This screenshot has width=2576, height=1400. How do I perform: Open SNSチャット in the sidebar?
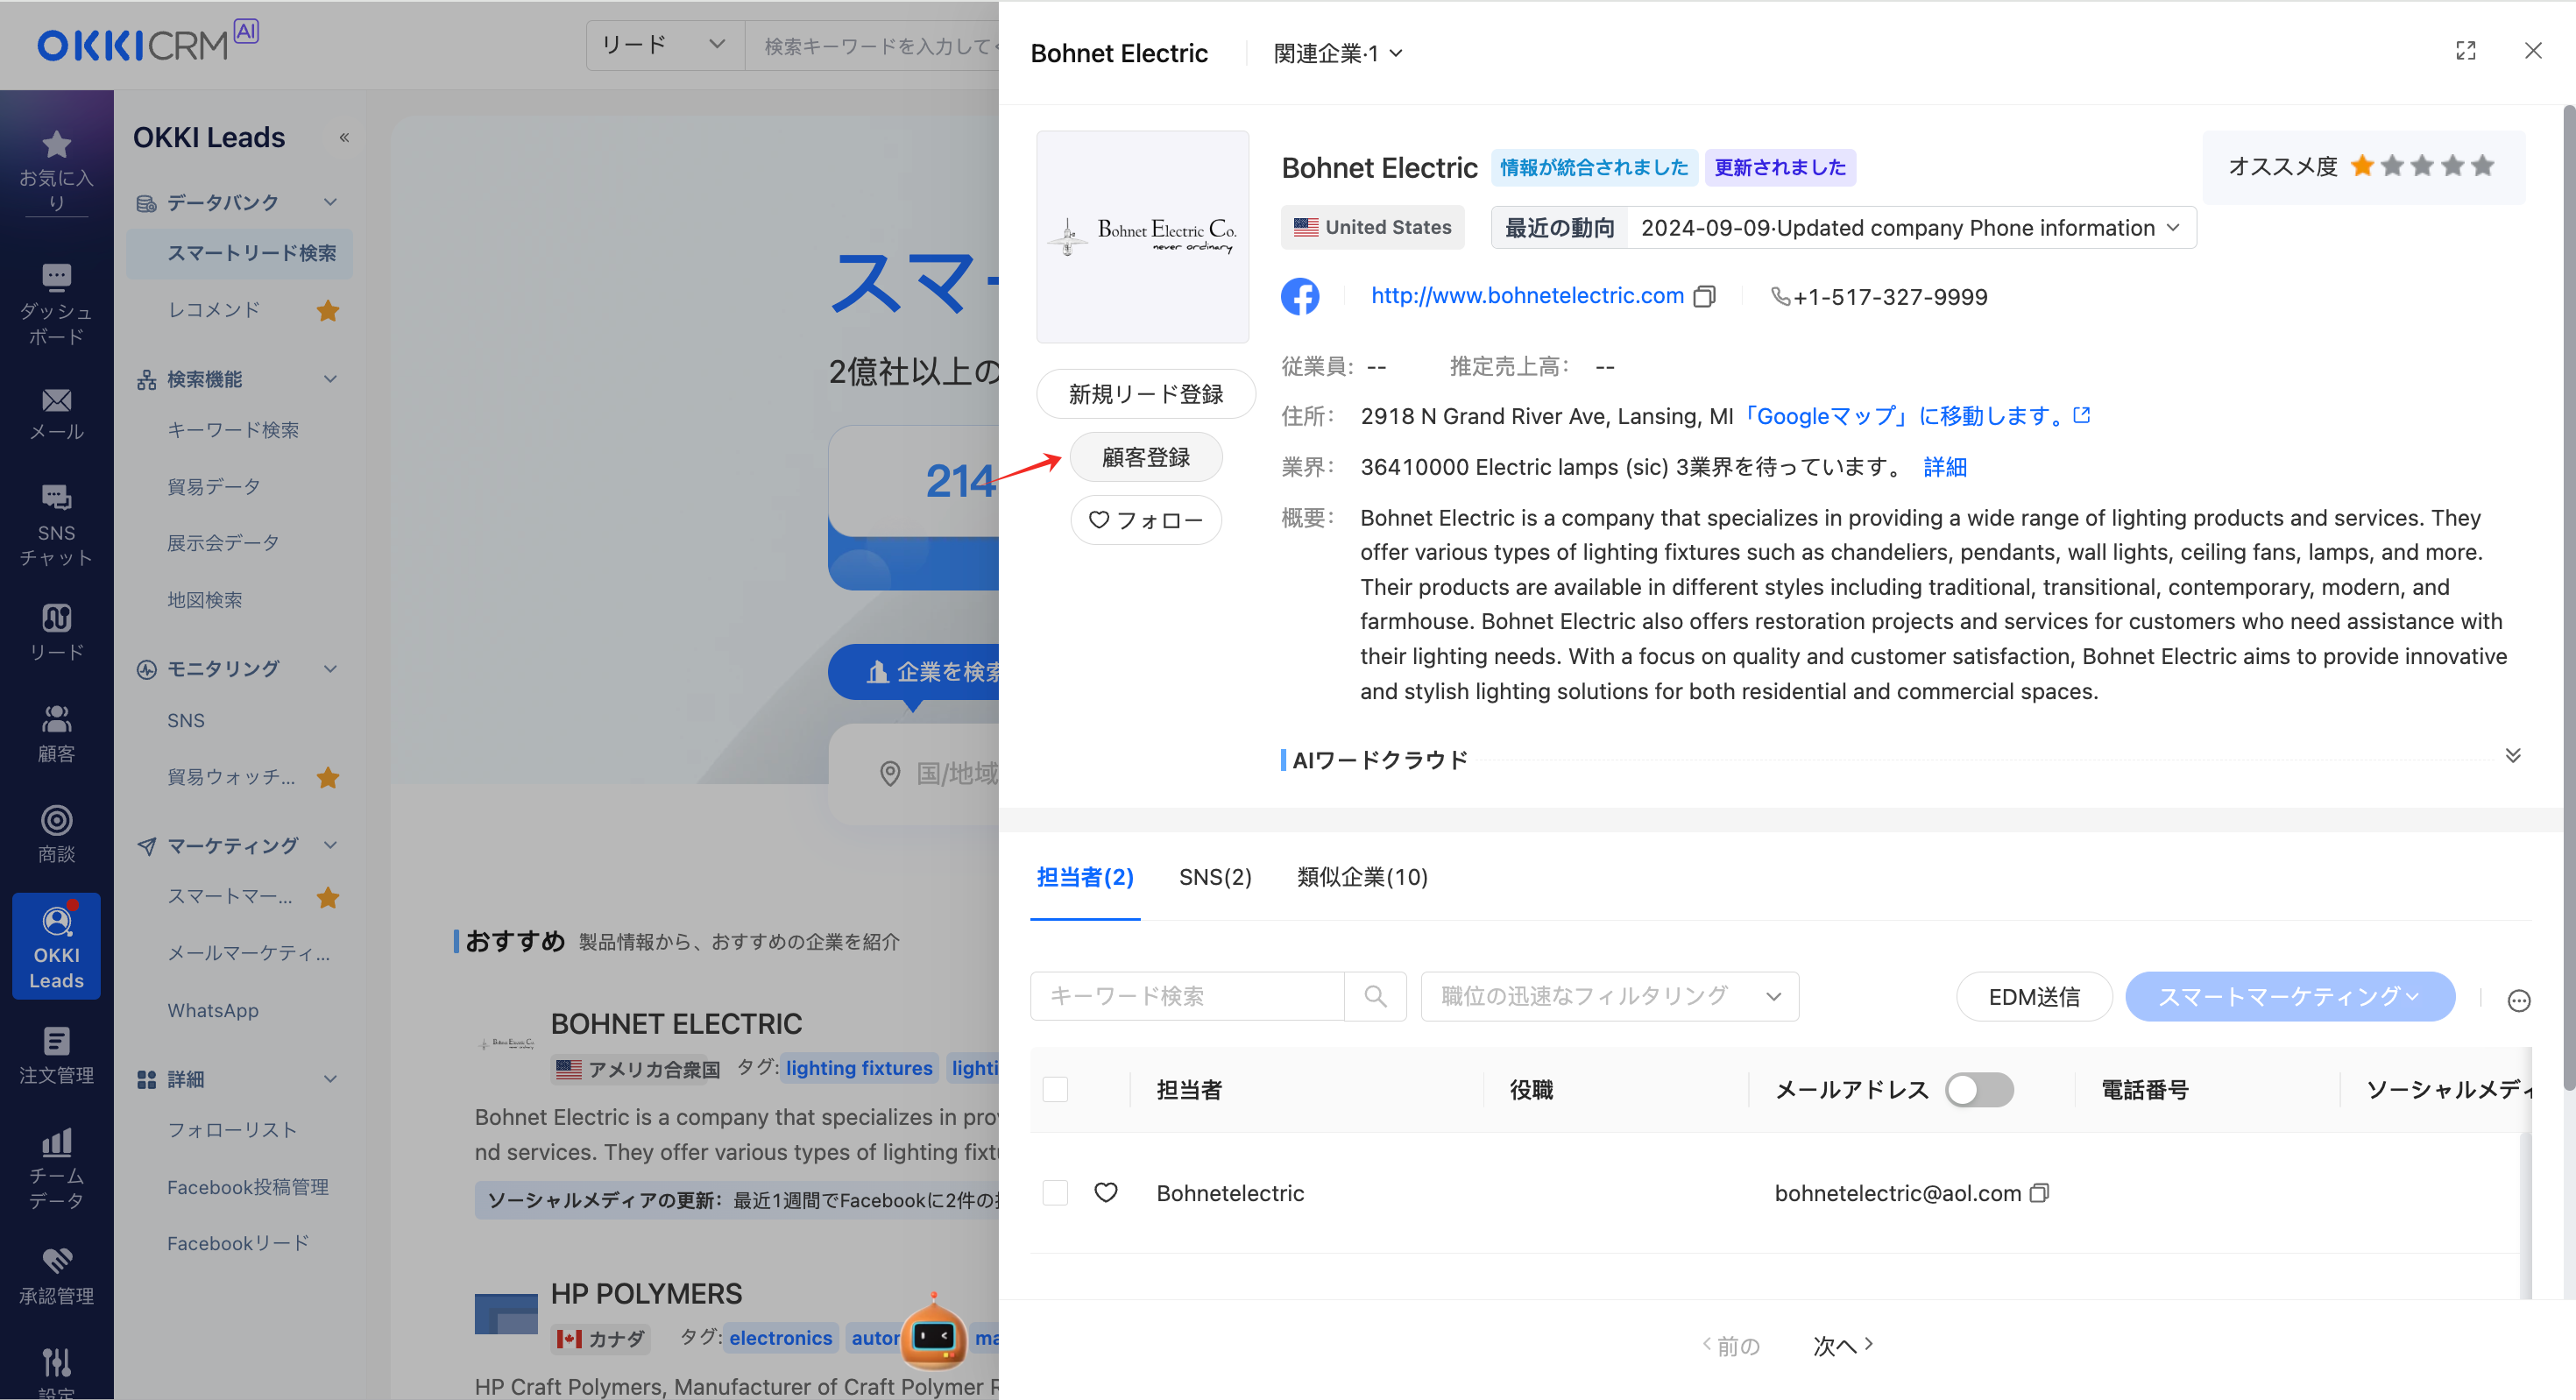click(x=56, y=526)
